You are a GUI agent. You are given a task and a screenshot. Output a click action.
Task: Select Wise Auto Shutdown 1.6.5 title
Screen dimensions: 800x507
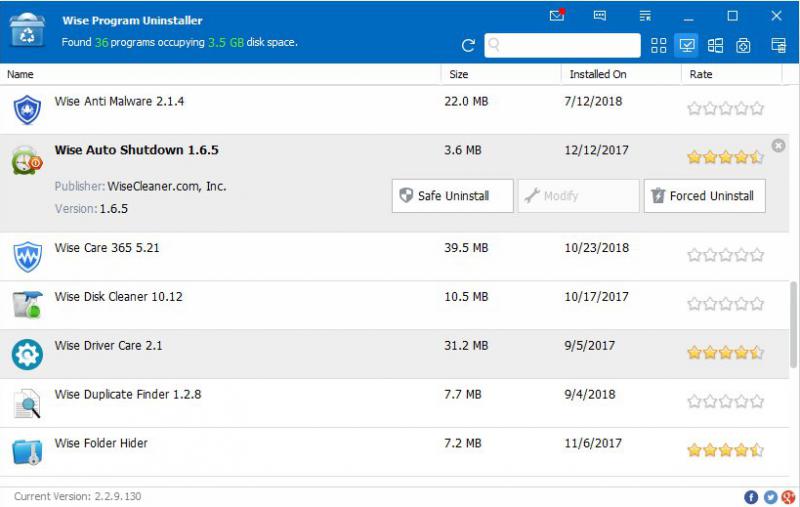(x=136, y=150)
